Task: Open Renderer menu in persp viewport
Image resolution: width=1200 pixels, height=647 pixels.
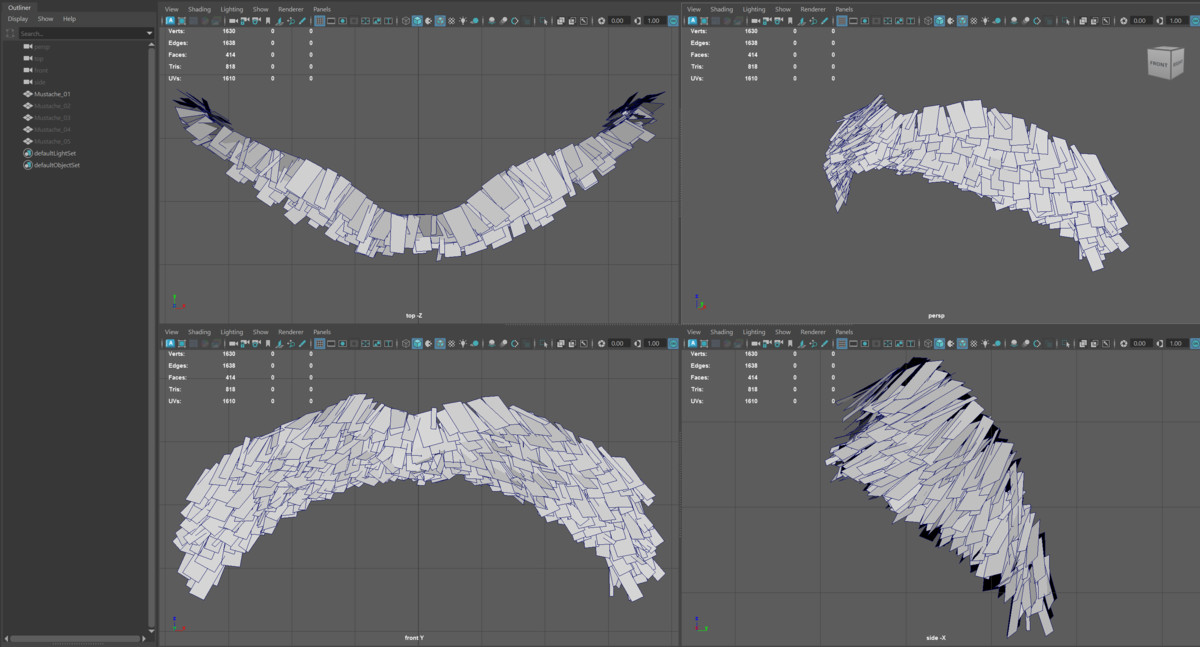Action: [x=812, y=9]
